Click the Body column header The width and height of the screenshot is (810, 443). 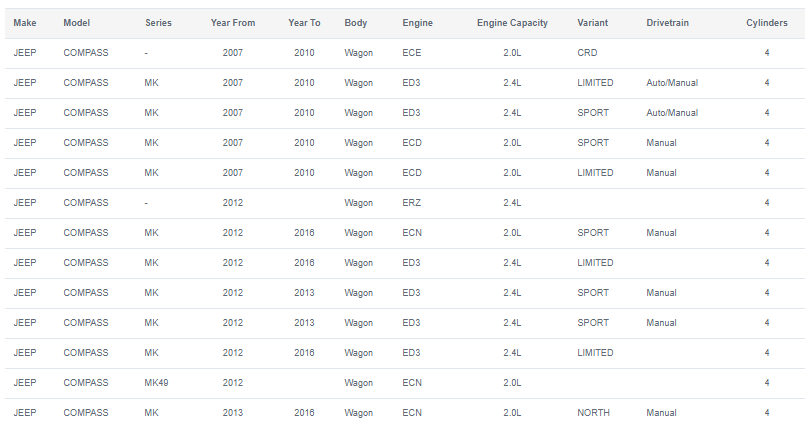tap(356, 23)
